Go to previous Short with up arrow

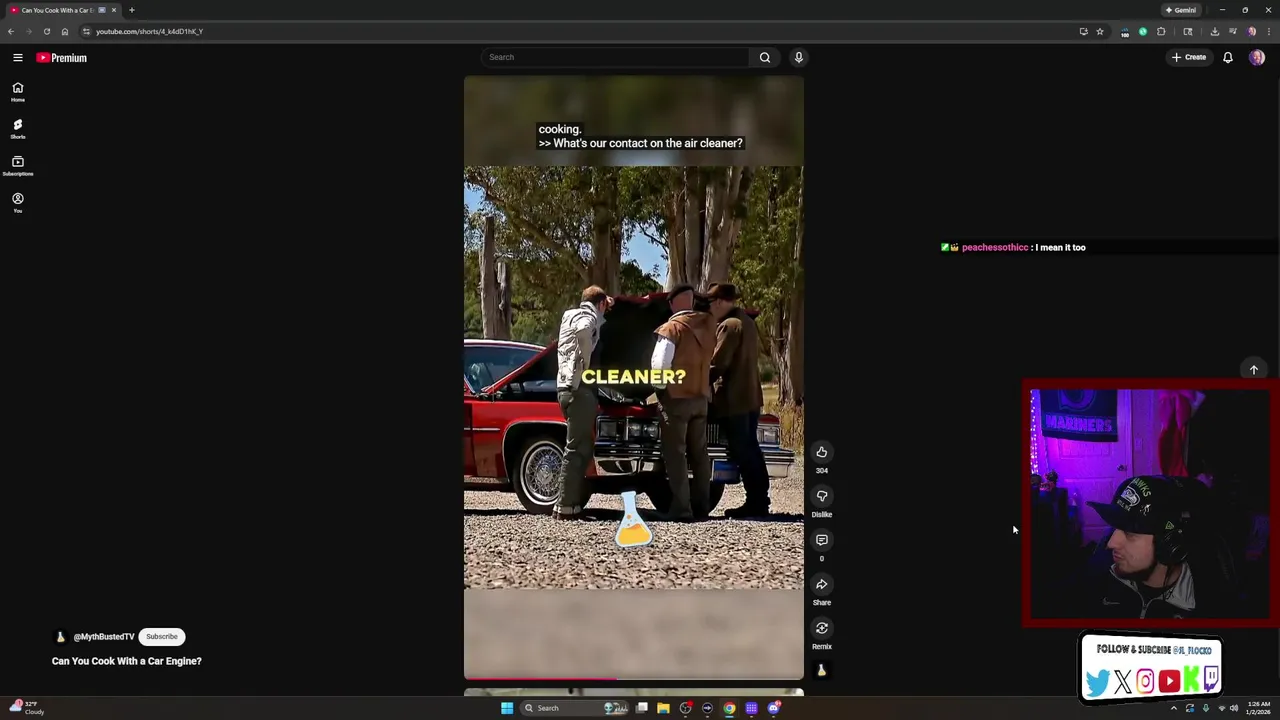click(x=1253, y=370)
